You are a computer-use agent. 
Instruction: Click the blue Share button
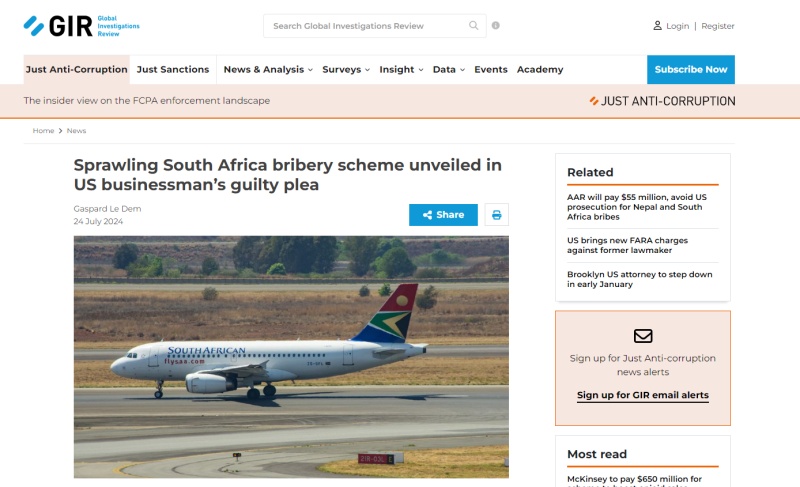coord(443,215)
